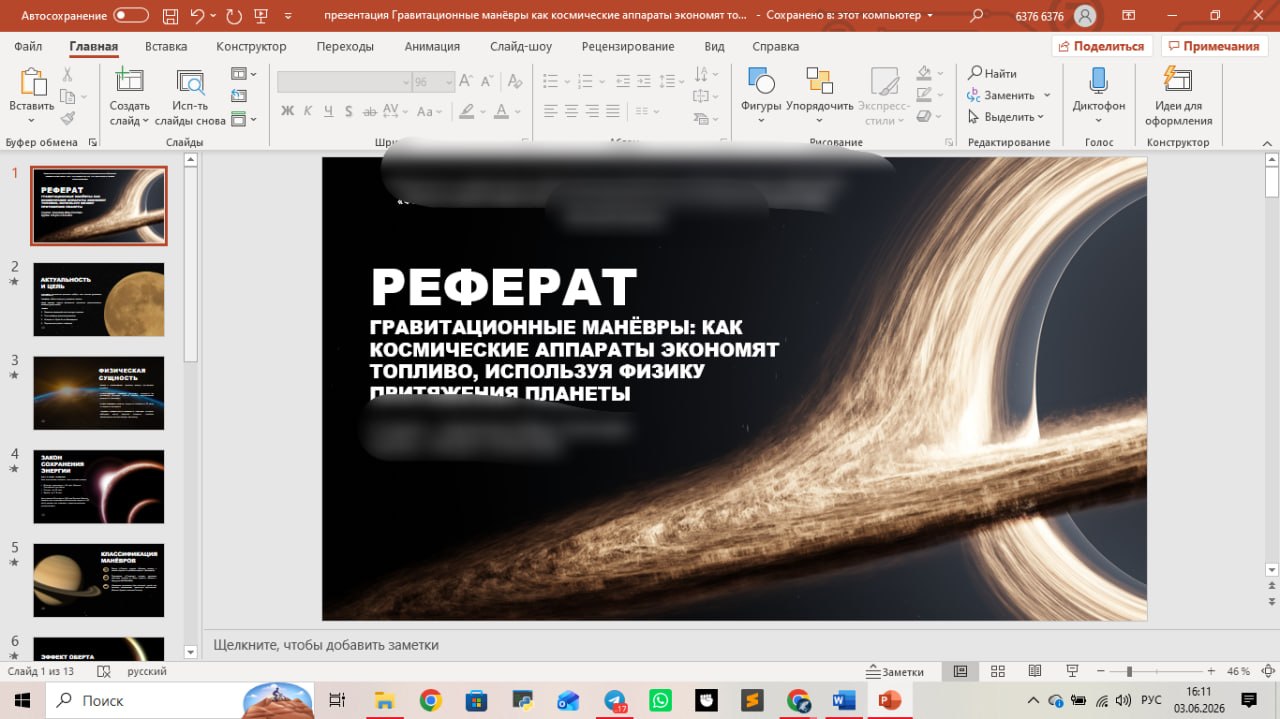Click the Reuse slides (Исп-ть слайды снова) icon
This screenshot has width=1280, height=719.
[x=190, y=82]
